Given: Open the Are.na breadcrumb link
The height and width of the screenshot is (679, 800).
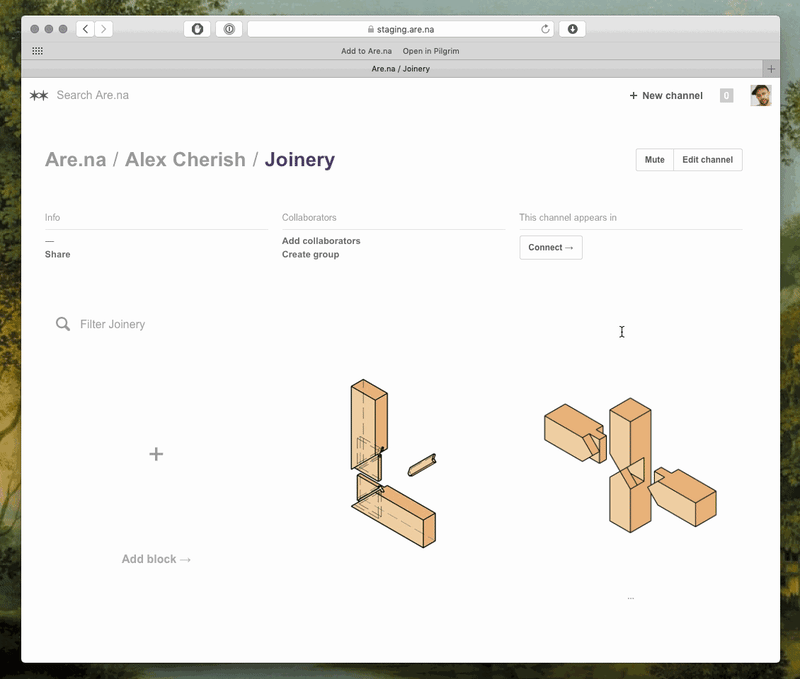Looking at the screenshot, I should [x=76, y=160].
